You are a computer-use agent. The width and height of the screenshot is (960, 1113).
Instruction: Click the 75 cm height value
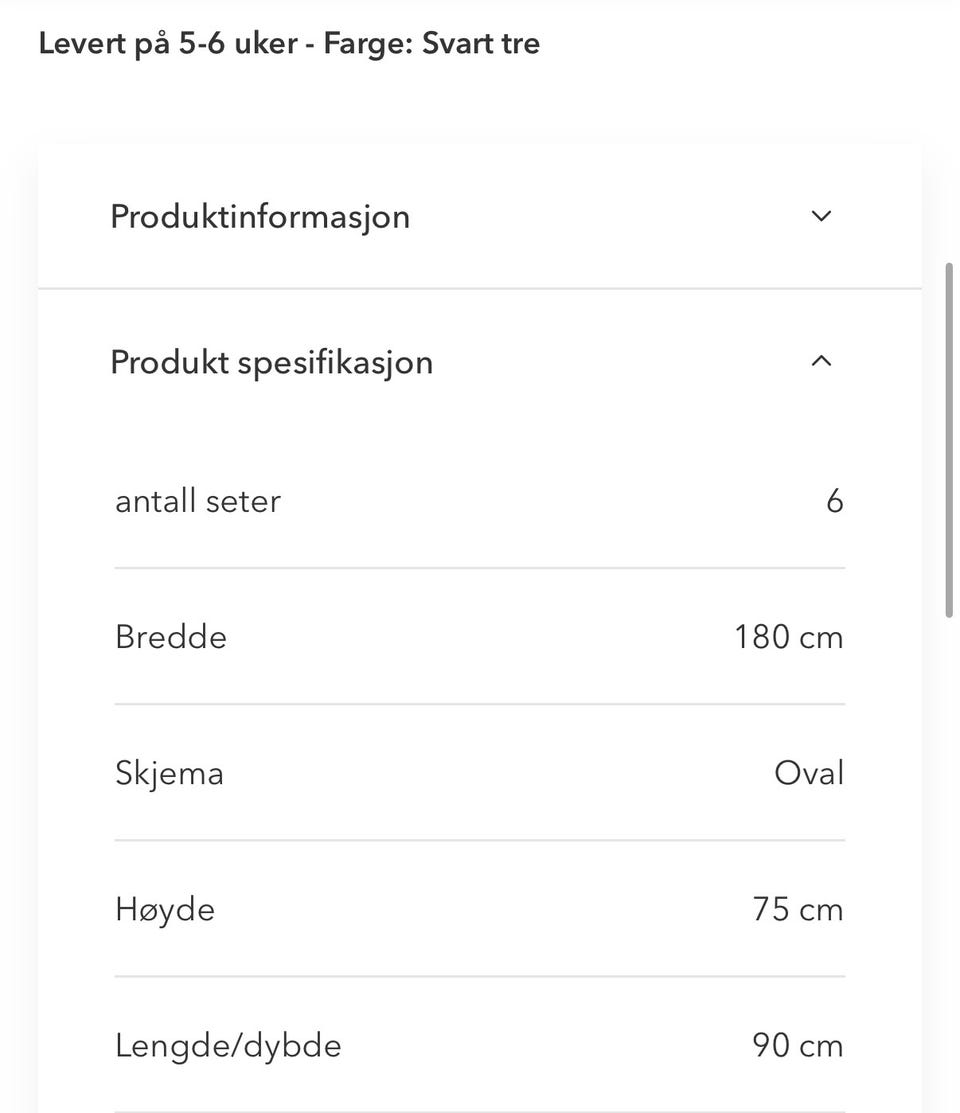pos(797,909)
